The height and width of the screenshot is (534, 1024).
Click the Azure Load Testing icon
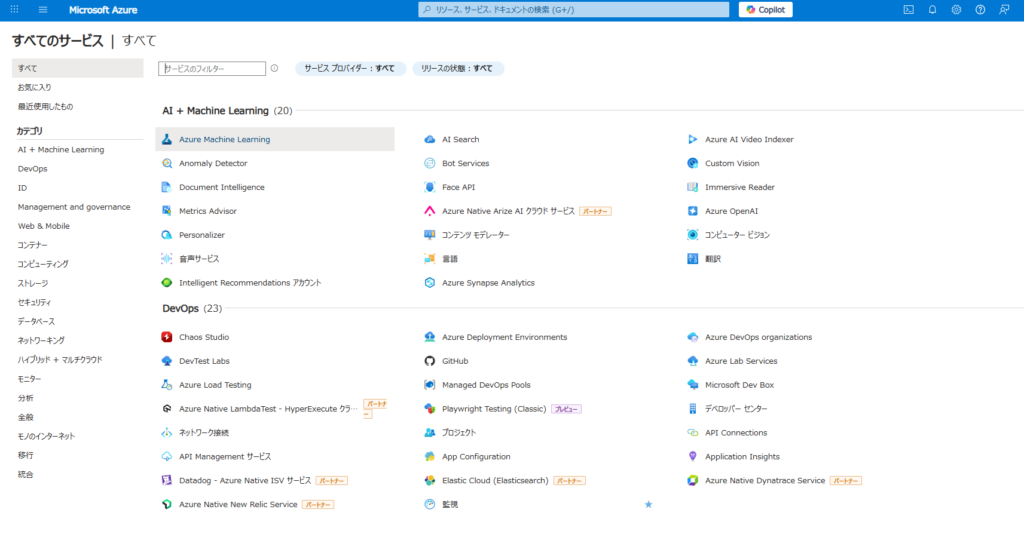pos(167,385)
